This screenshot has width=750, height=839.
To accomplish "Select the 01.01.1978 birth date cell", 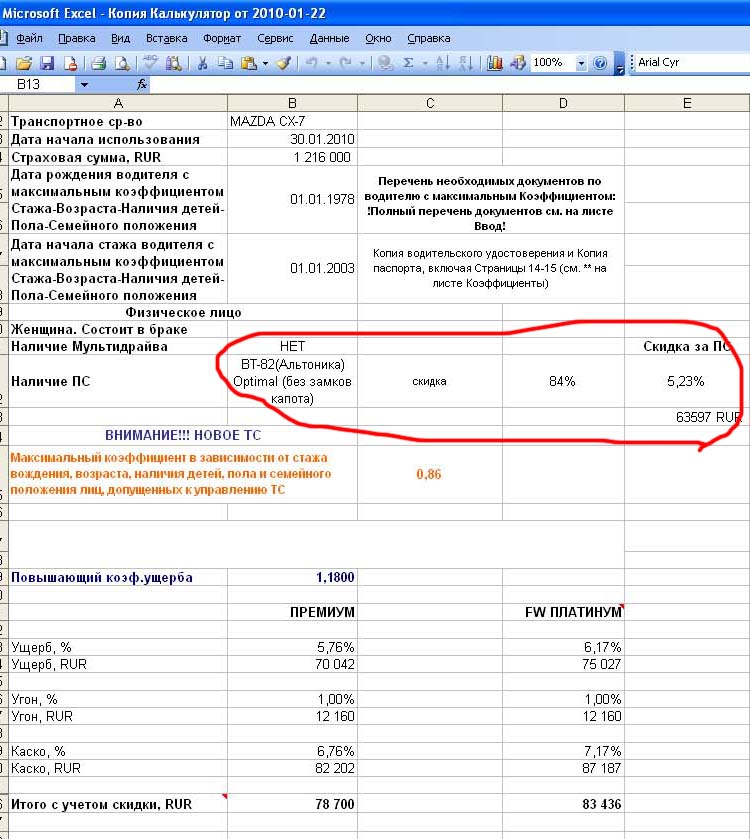I will tap(292, 200).
